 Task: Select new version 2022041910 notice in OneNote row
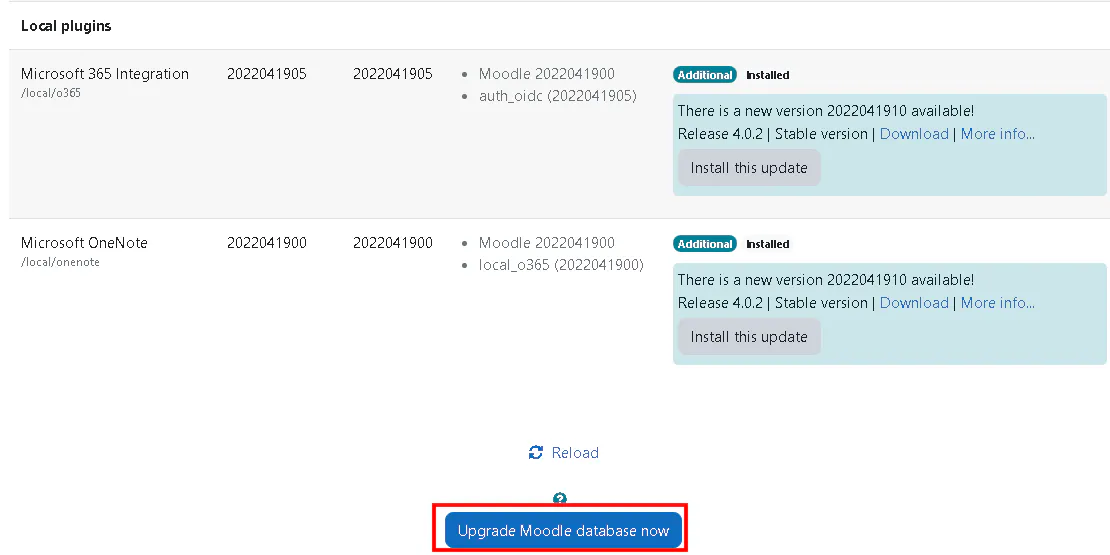click(x=826, y=280)
